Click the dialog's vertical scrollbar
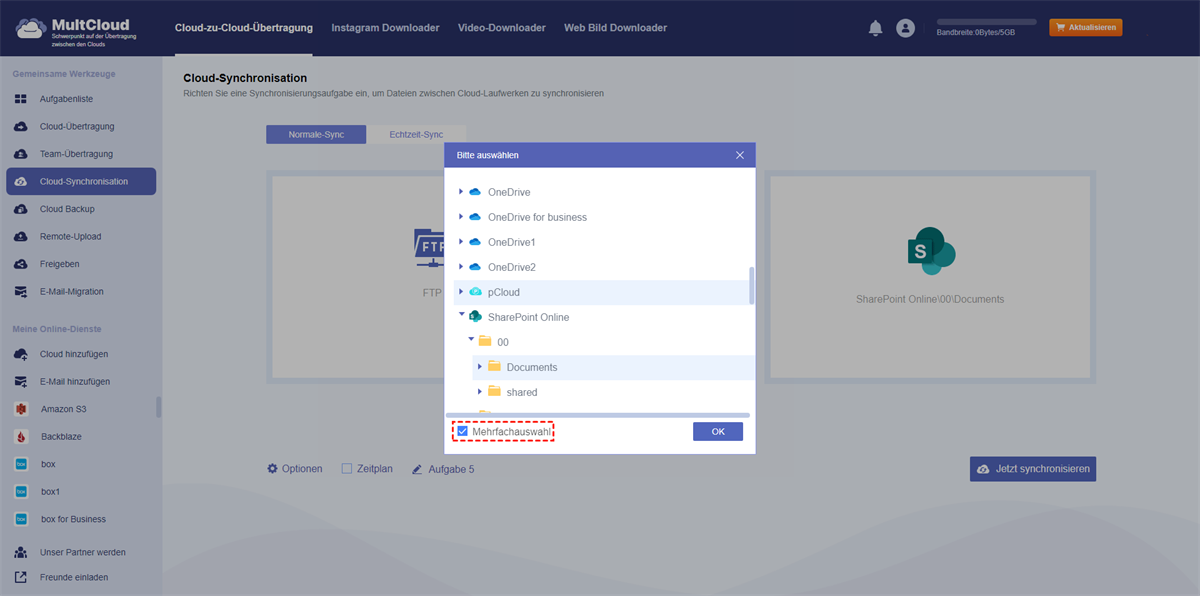The image size is (1200, 596). pyautogui.click(x=752, y=285)
